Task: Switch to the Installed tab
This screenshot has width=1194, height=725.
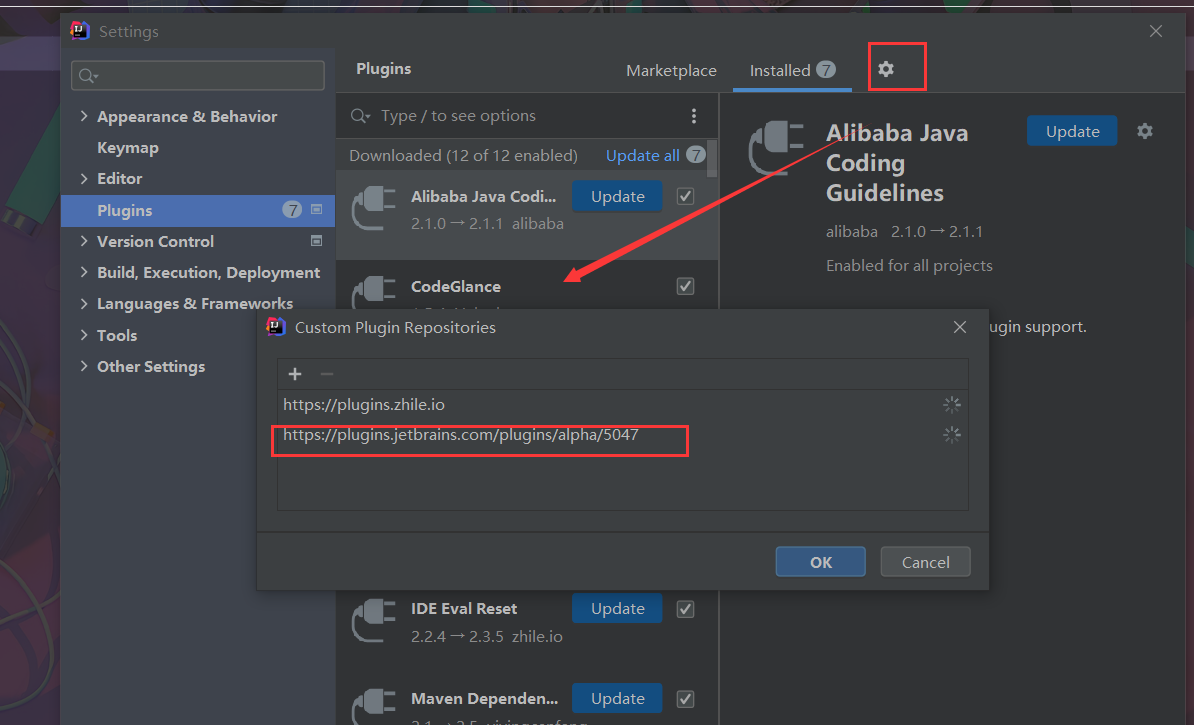Action: coord(792,70)
